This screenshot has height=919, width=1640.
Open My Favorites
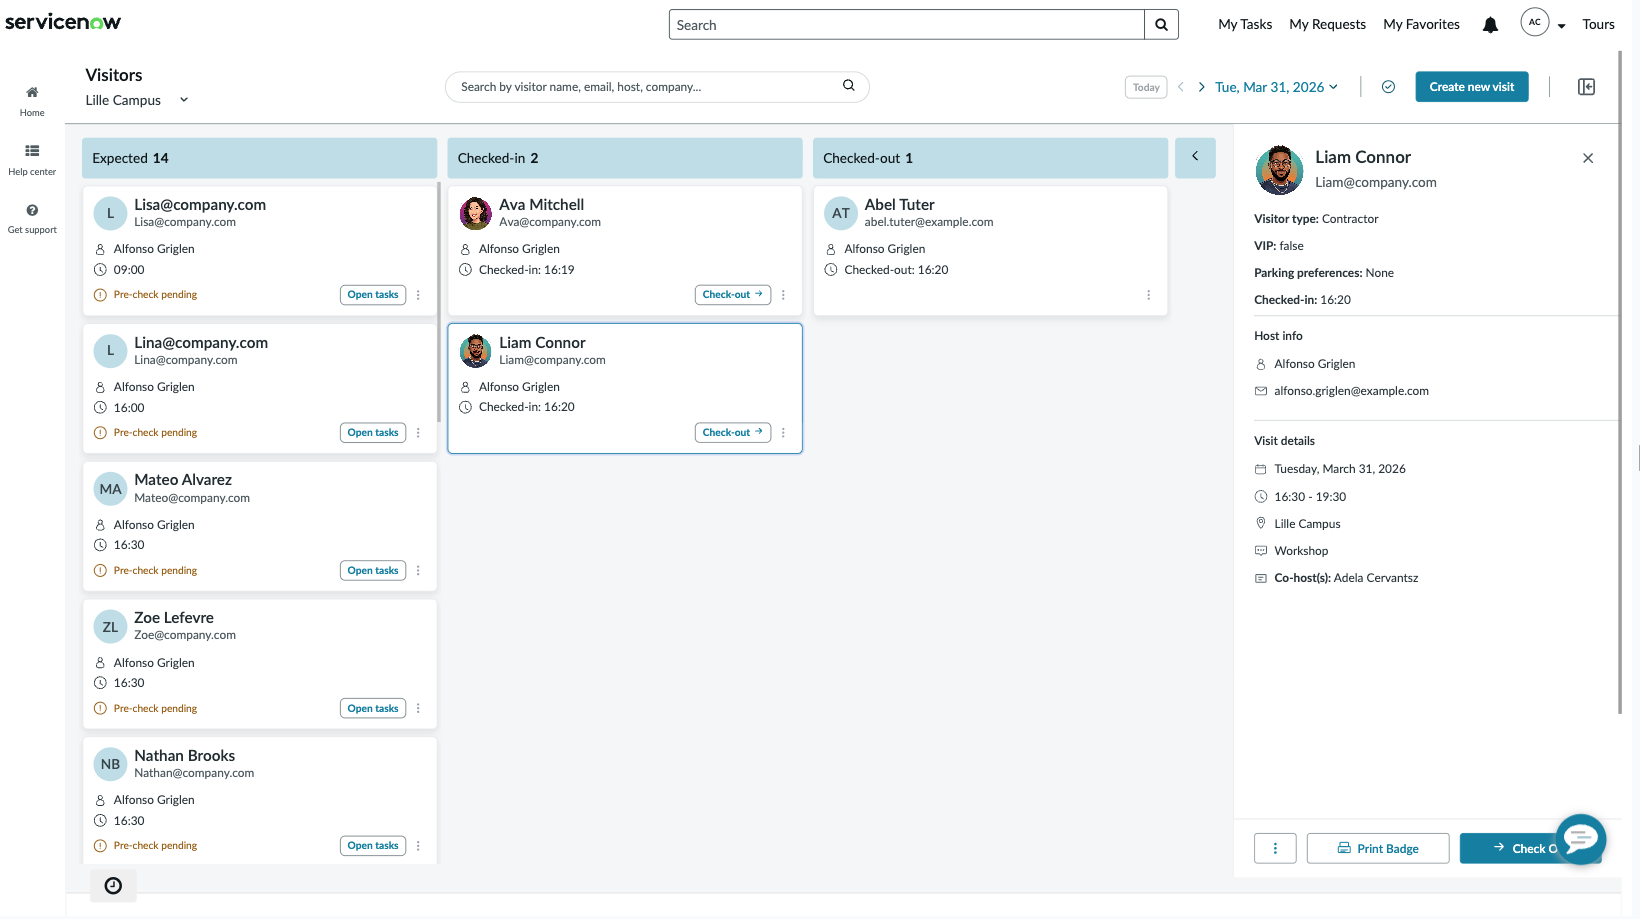pyautogui.click(x=1421, y=24)
